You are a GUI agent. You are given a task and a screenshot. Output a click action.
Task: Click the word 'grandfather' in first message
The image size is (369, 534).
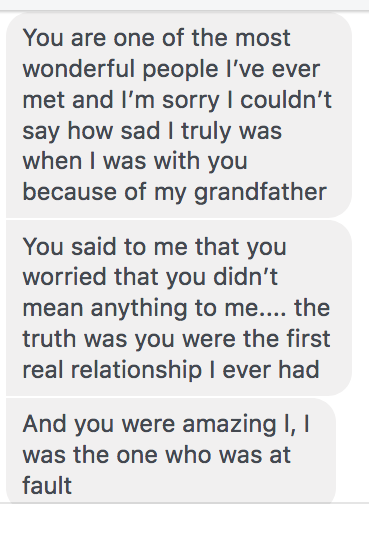(260, 192)
